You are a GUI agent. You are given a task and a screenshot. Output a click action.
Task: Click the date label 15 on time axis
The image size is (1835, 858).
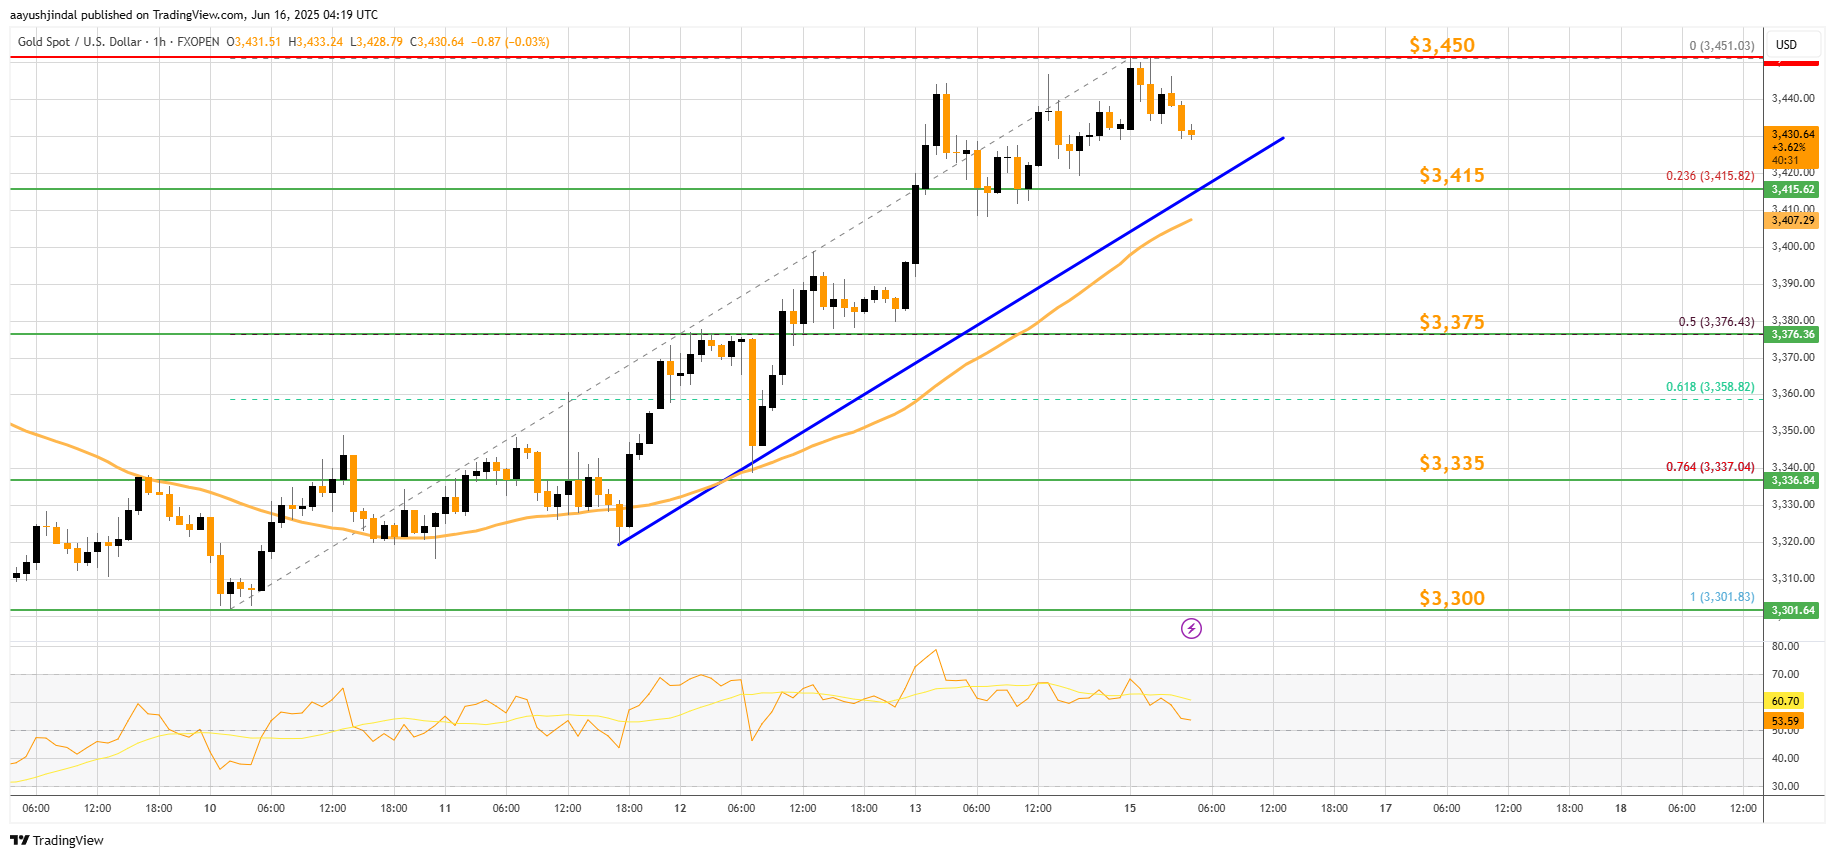1130,808
